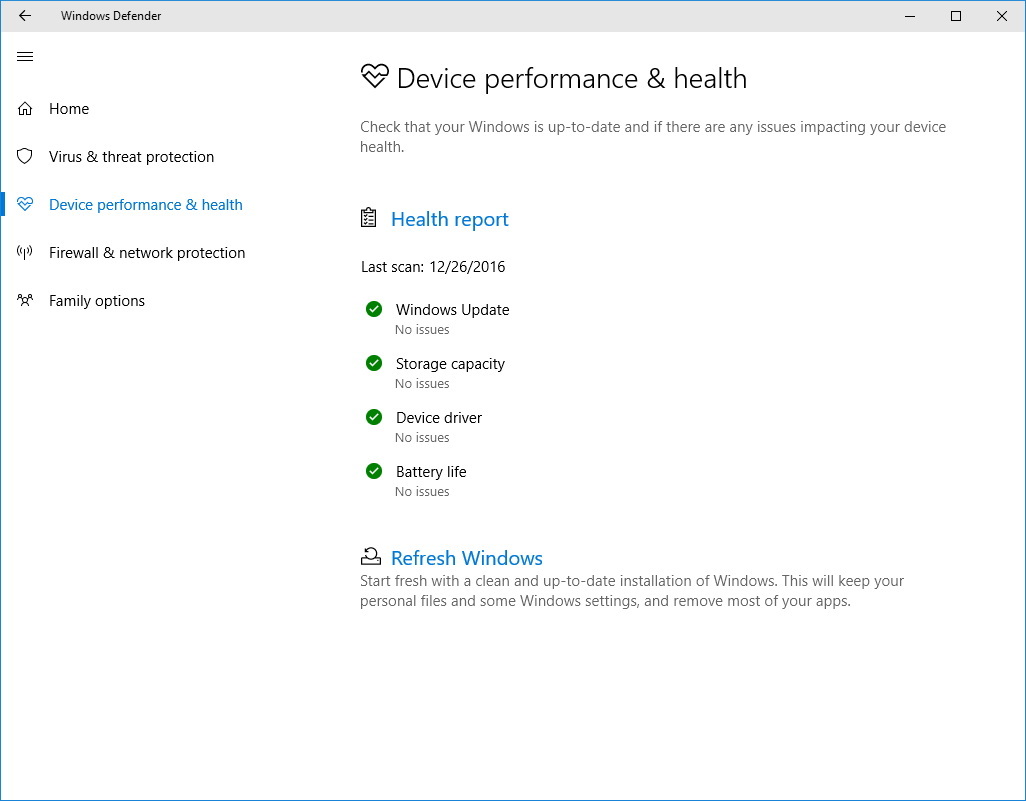1026x801 pixels.
Task: Open the Health report link
Action: coord(450,219)
